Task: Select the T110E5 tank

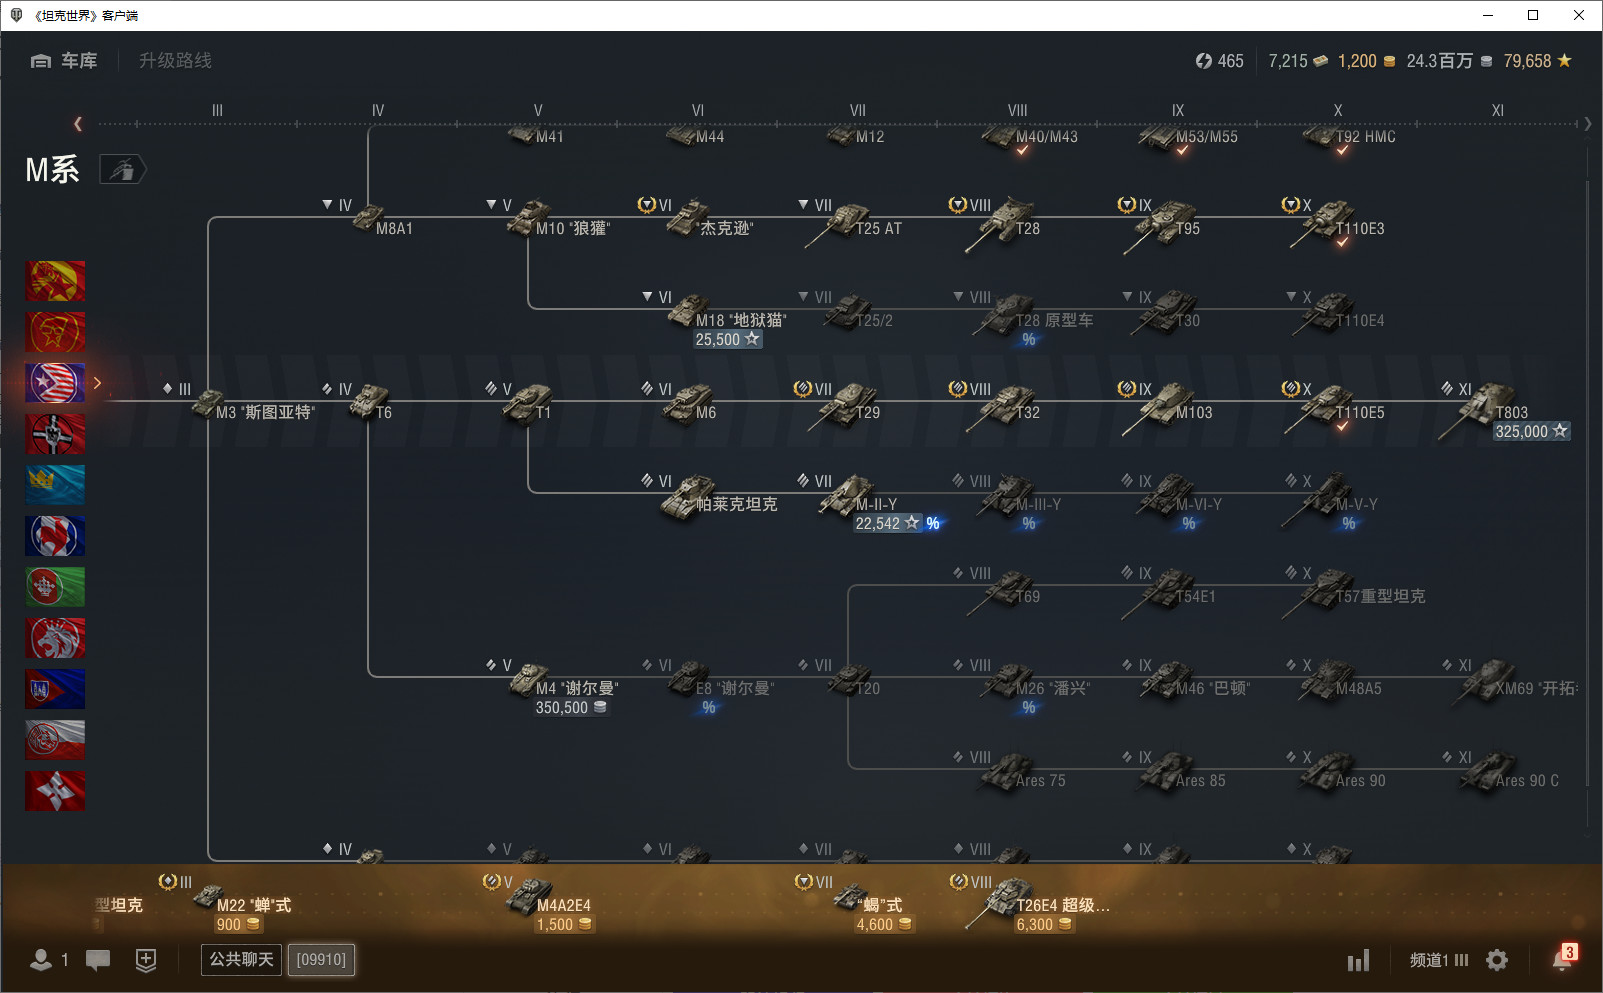Action: click(x=1336, y=407)
